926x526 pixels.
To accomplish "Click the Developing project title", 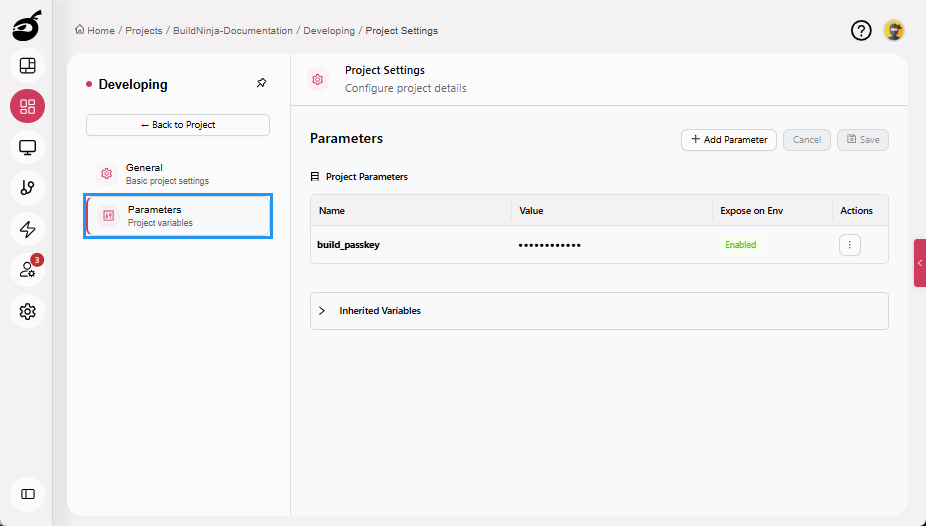I will 133,84.
